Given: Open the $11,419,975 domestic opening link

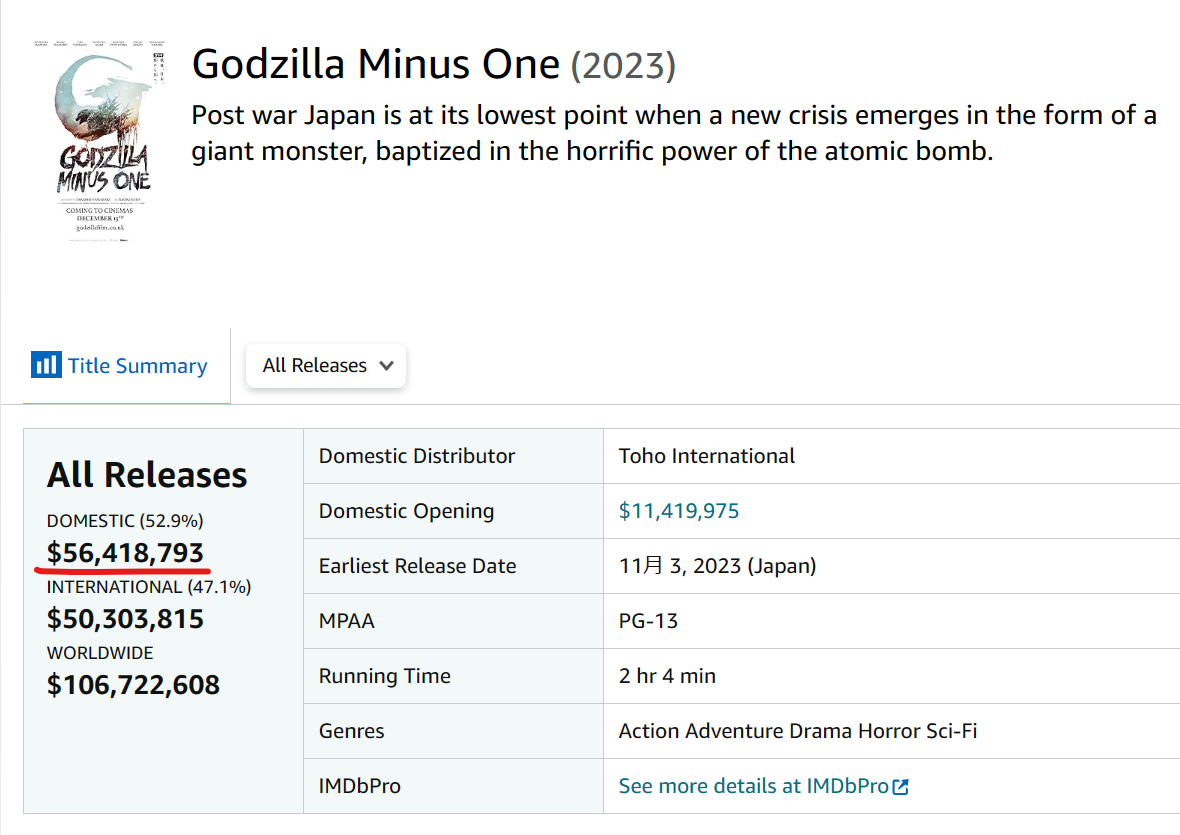Looking at the screenshot, I should pyautogui.click(x=679, y=511).
